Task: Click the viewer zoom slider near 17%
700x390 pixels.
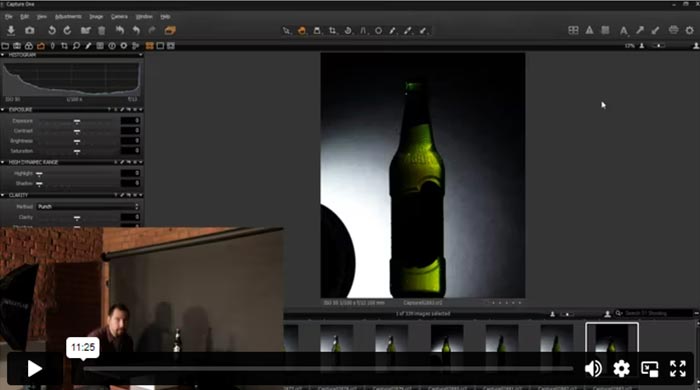Action: [659, 46]
